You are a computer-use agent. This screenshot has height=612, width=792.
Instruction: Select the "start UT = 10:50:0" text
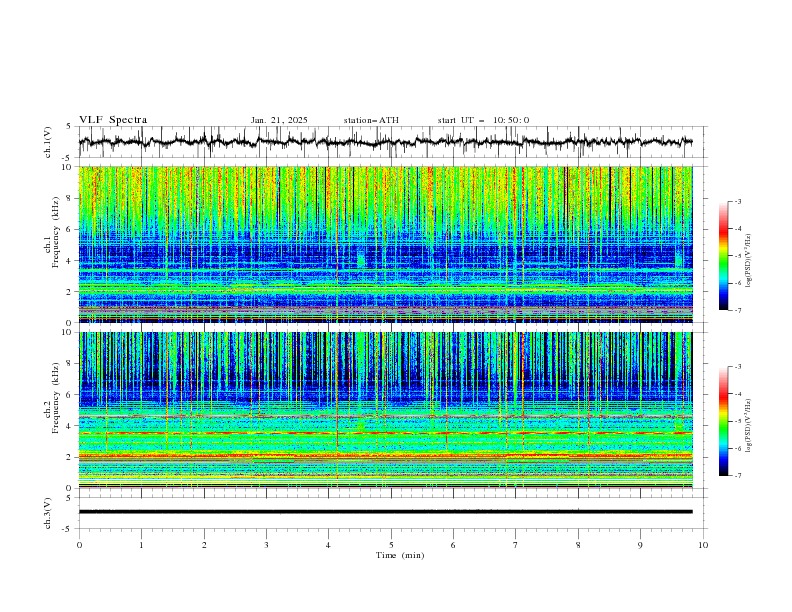483,120
